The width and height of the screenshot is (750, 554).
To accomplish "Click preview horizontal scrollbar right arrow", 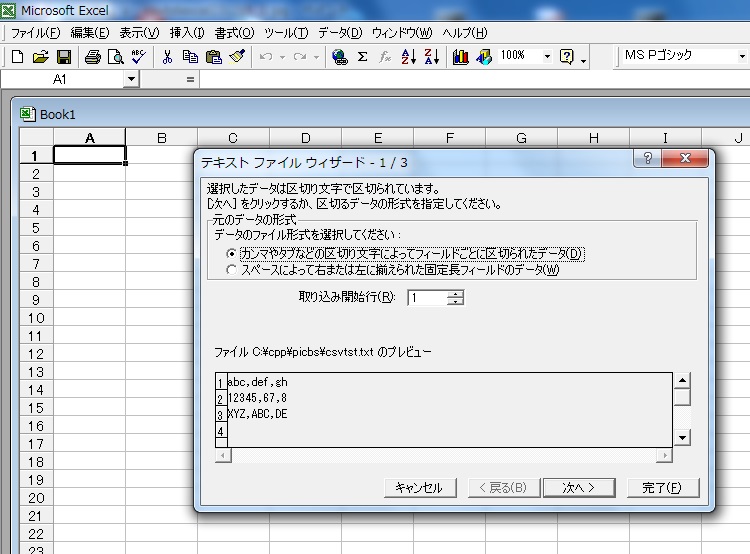I will (664, 455).
